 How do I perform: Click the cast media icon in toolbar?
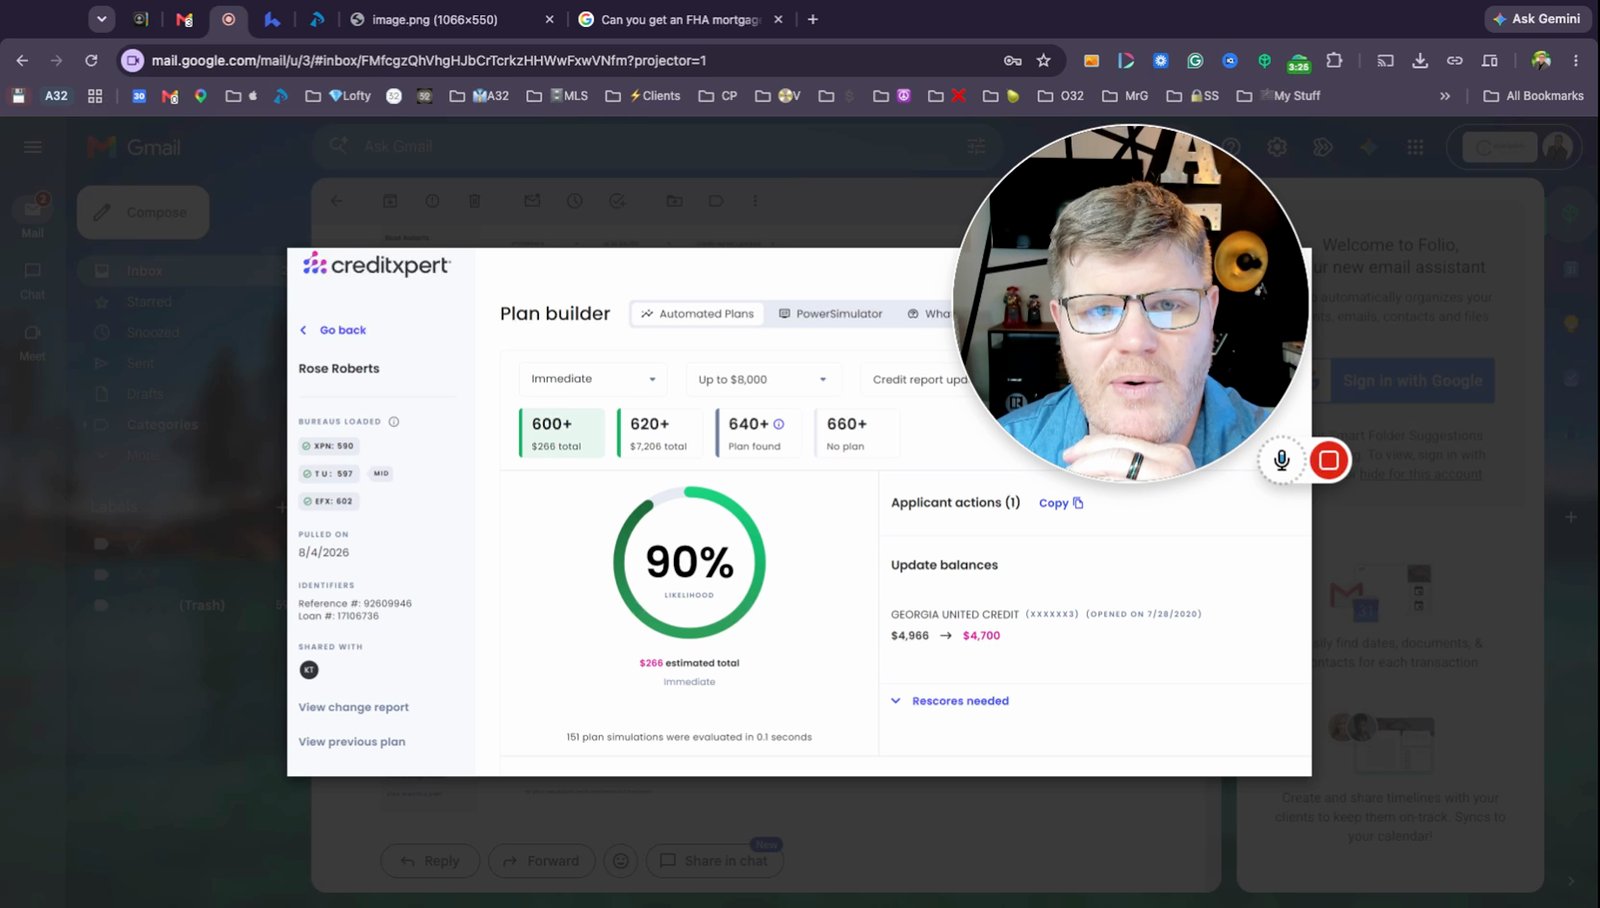click(1385, 61)
